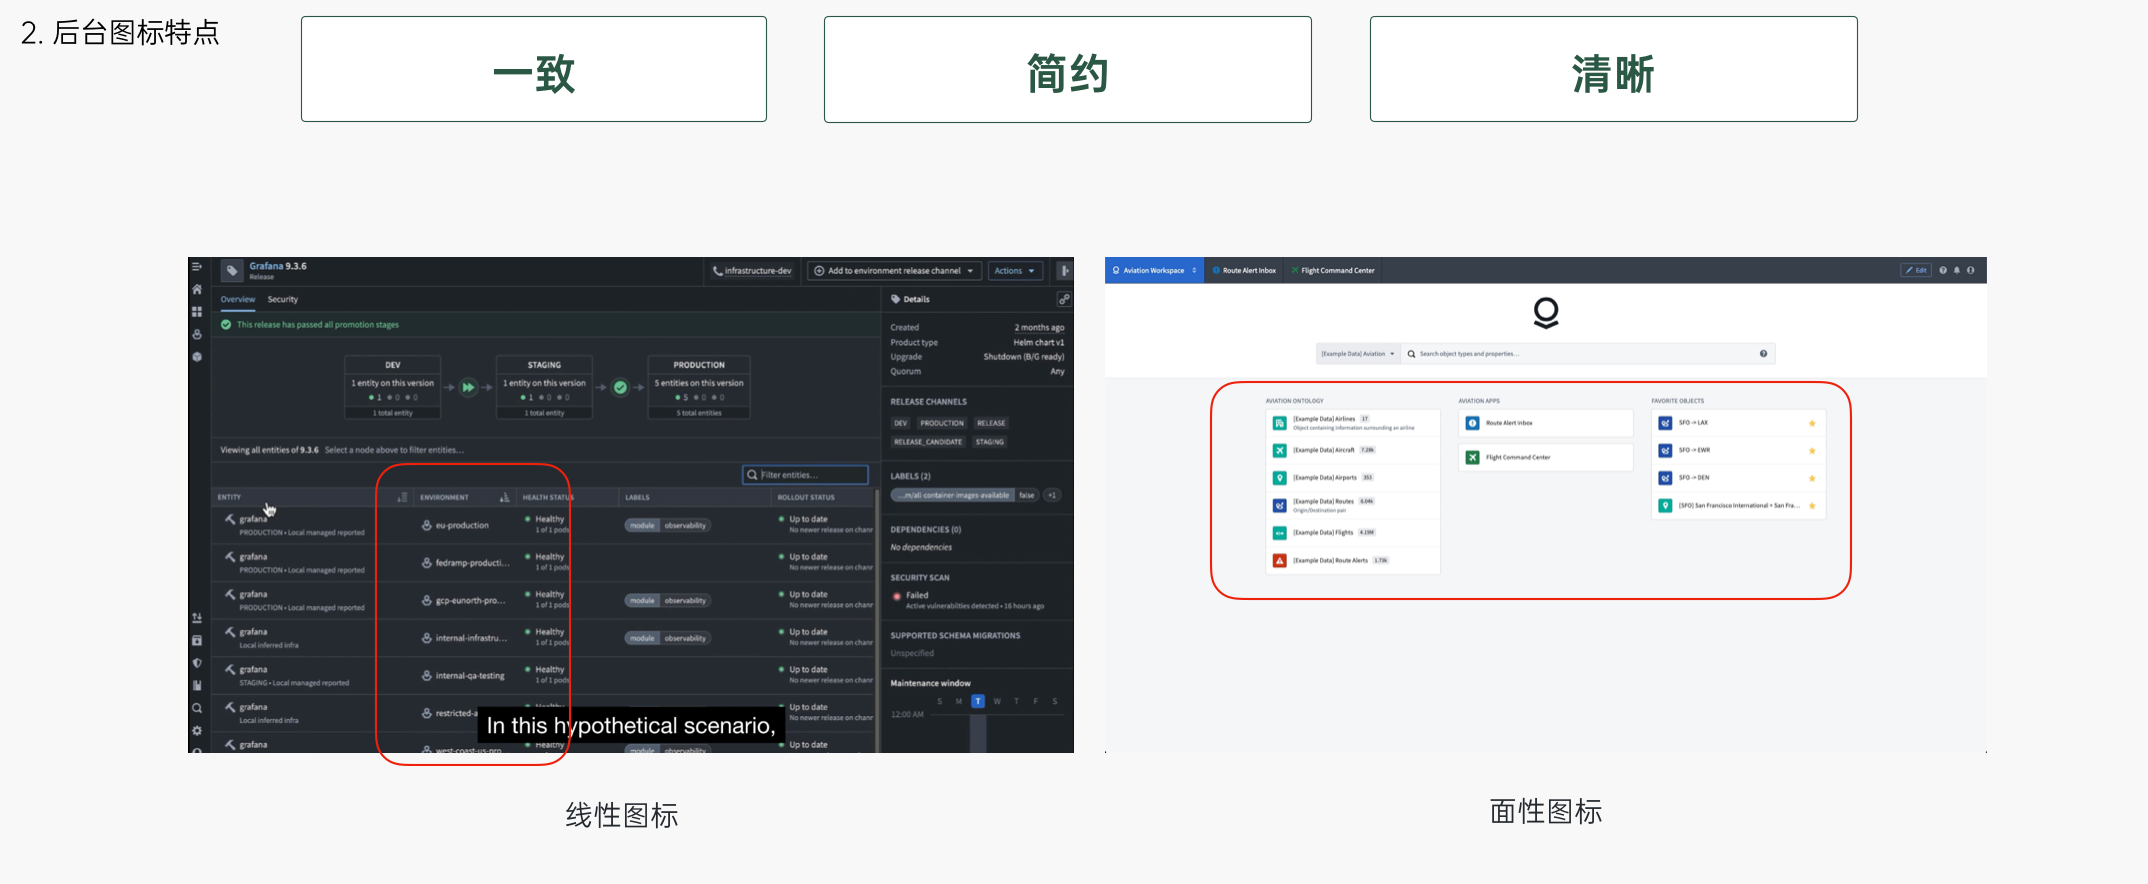This screenshot has width=2148, height=884.
Task: Unfavorite SFO -> LAX with its star
Action: [x=1812, y=424]
